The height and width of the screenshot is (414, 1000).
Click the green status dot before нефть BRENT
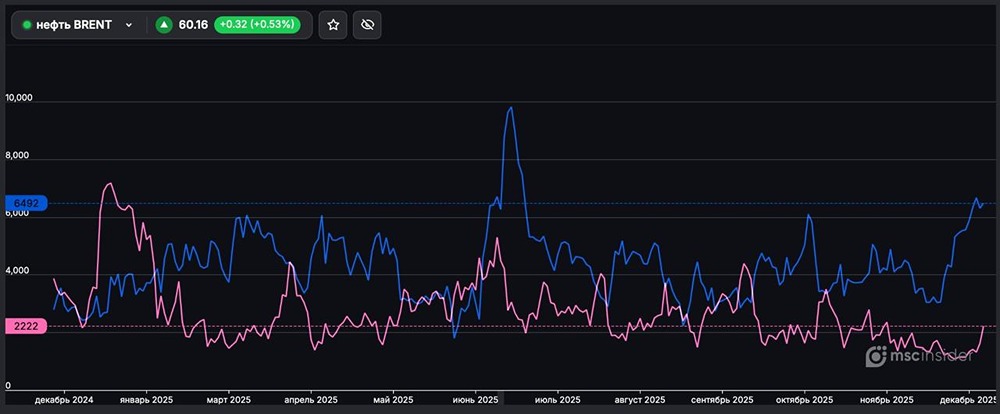[x=27, y=25]
